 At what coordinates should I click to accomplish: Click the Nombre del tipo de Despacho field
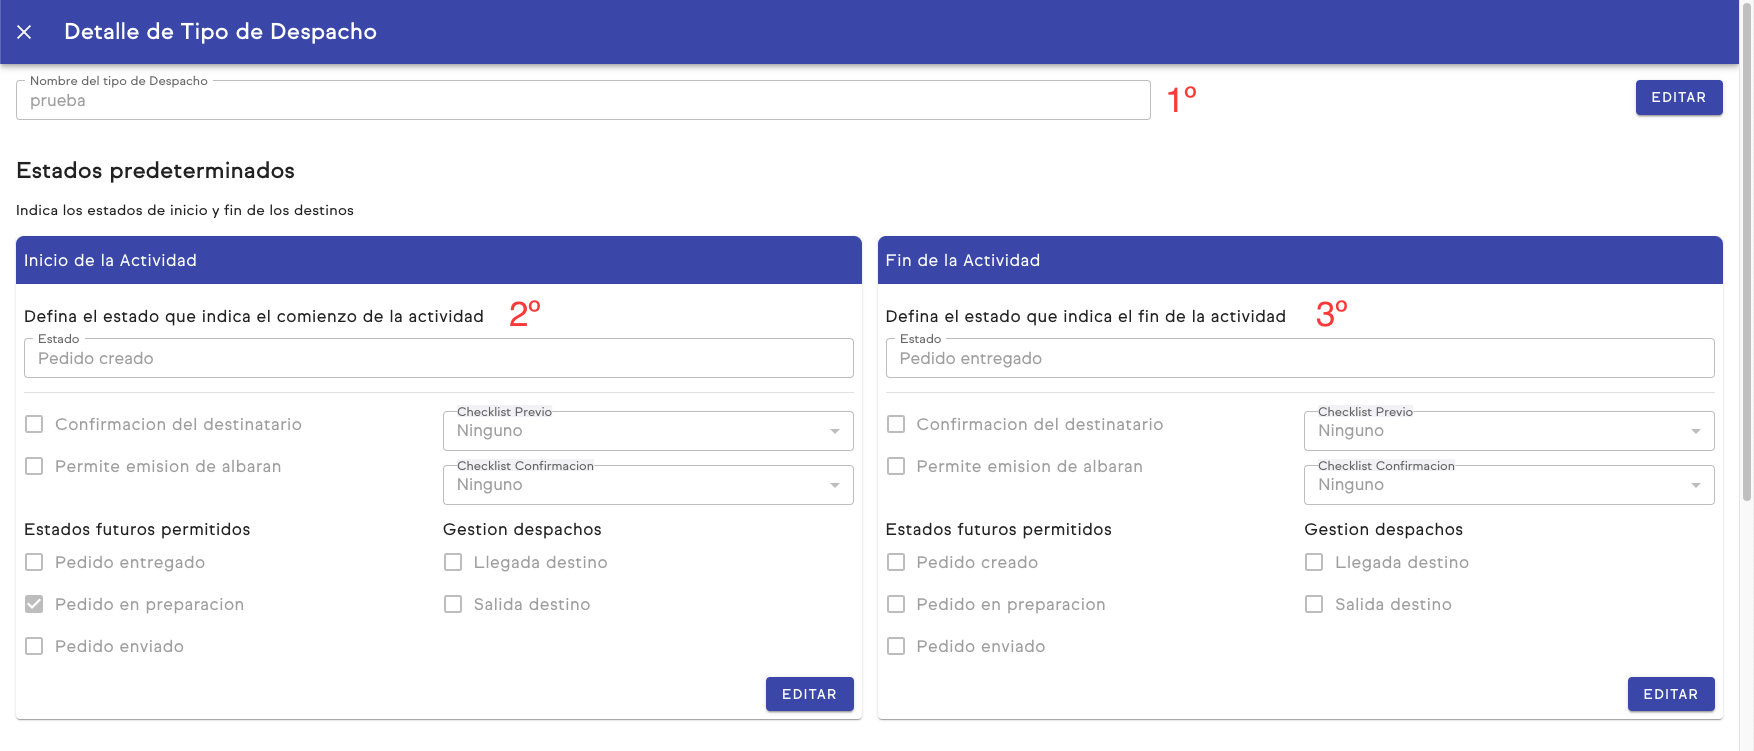point(583,100)
